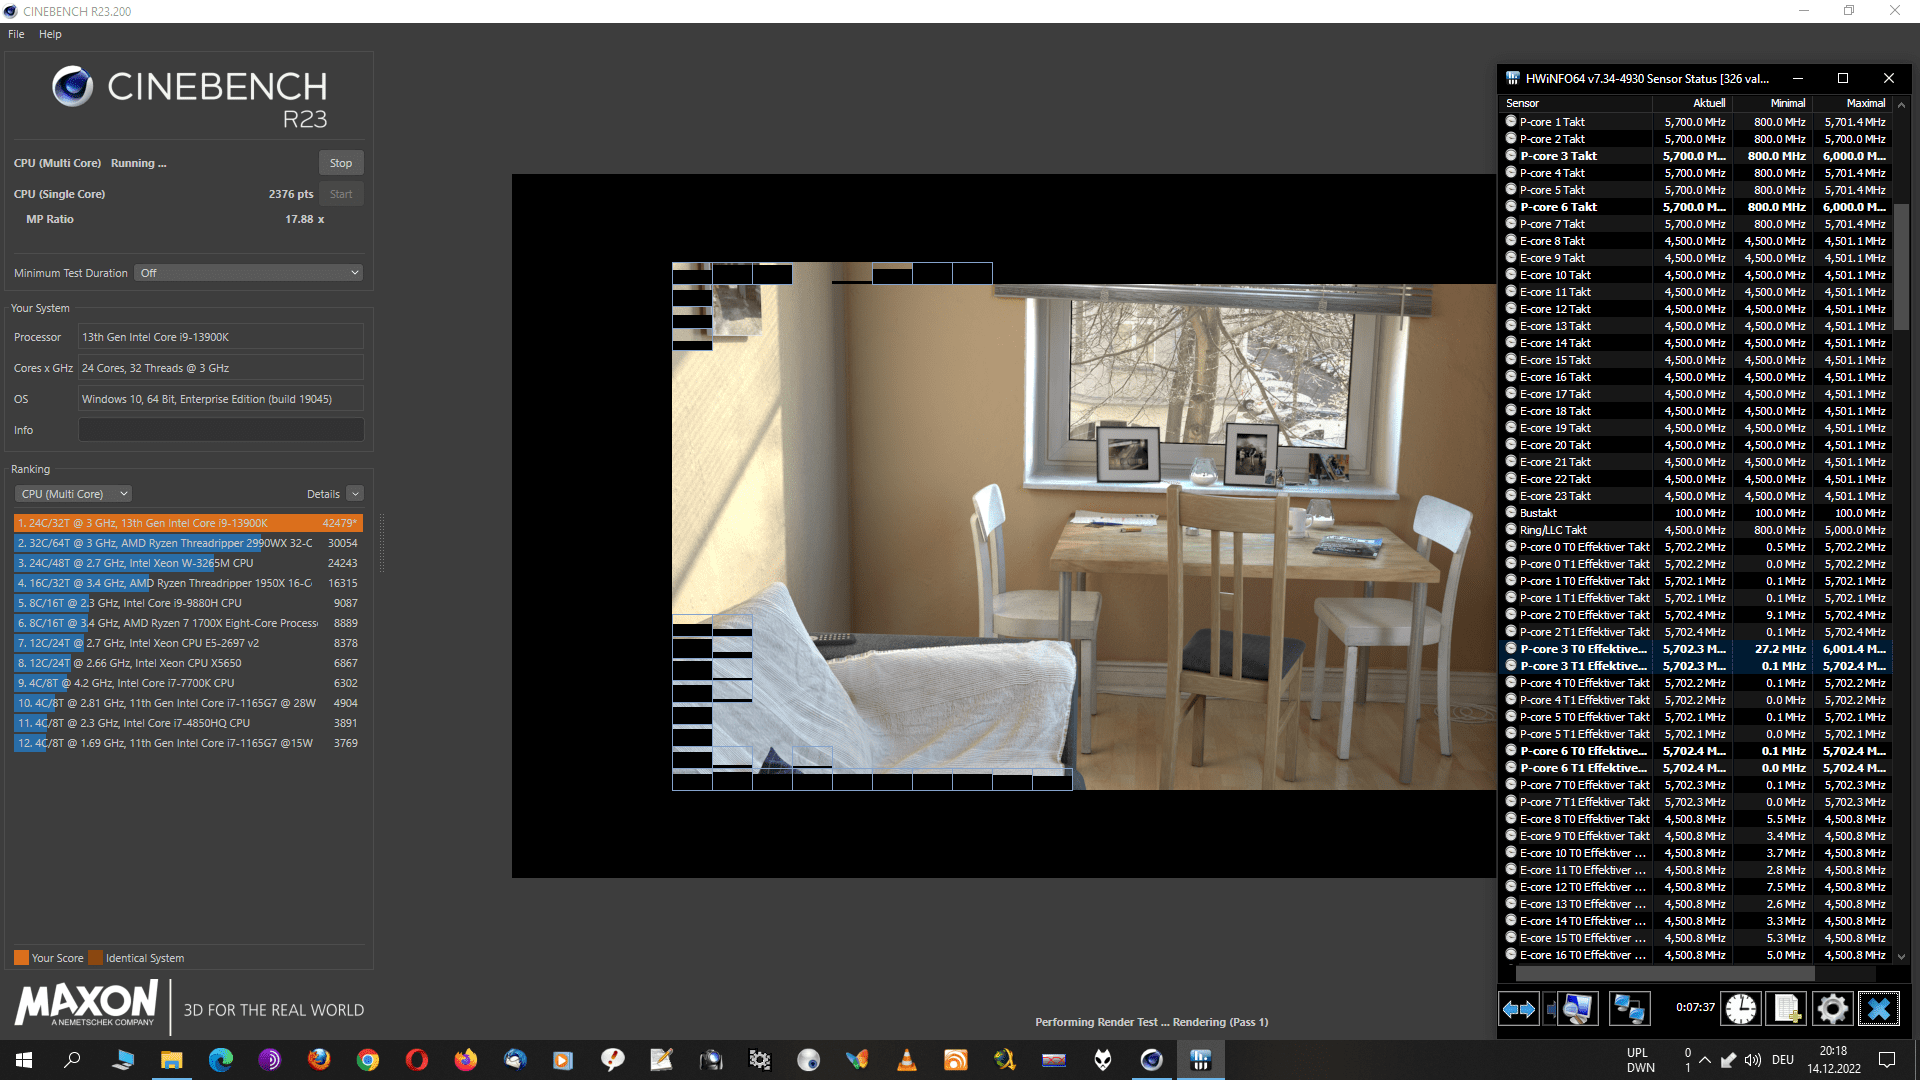This screenshot has height=1080, width=1920.
Task: Show hidden system tray icons chevron
Action: click(x=1705, y=1060)
